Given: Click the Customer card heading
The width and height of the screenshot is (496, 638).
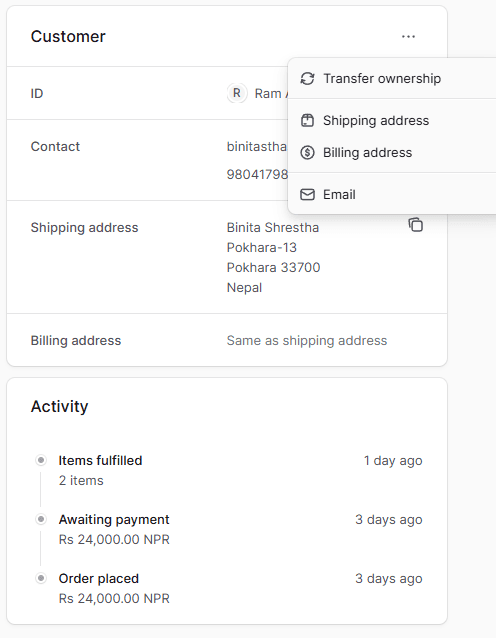Looking at the screenshot, I should point(68,37).
